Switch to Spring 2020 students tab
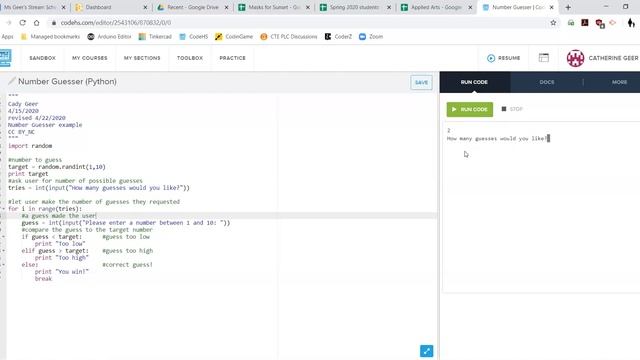640x360 pixels. (x=355, y=7)
